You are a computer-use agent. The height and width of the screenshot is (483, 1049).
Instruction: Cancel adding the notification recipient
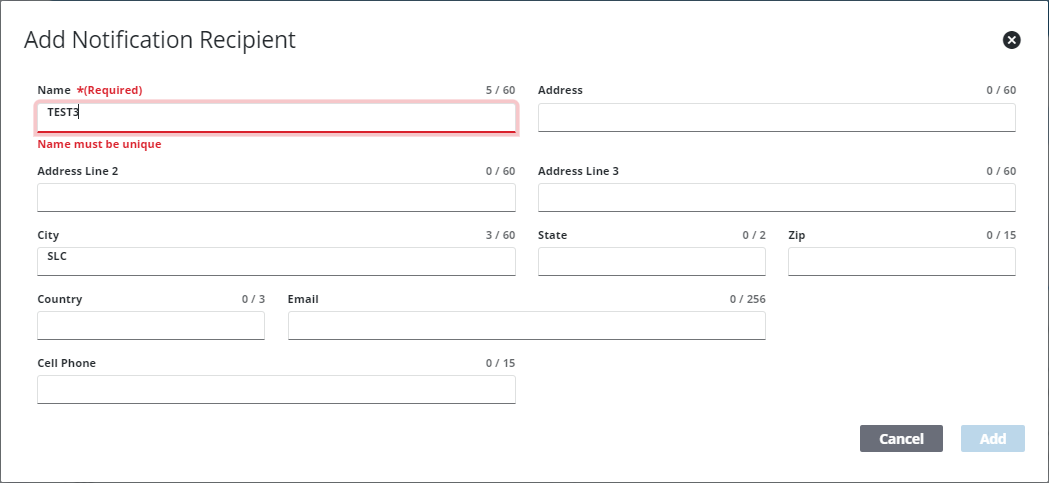[x=901, y=439]
